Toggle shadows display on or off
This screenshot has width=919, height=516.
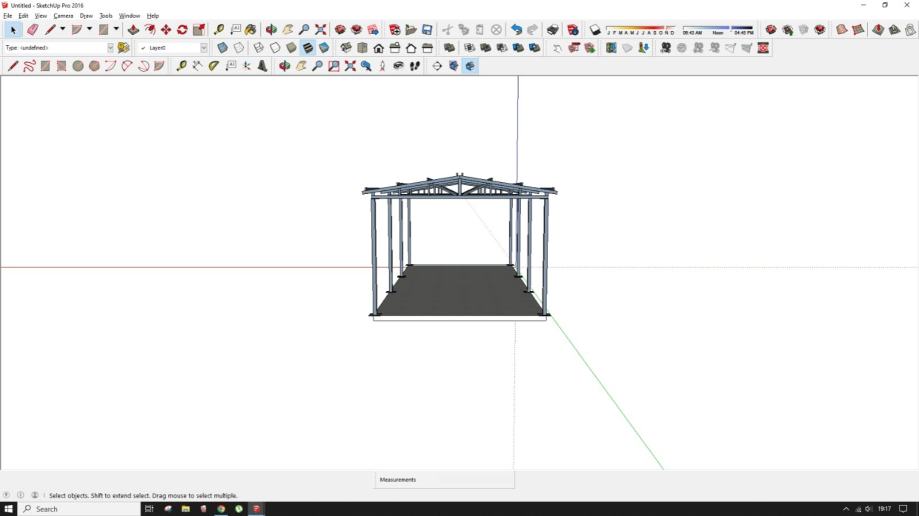click(x=595, y=30)
